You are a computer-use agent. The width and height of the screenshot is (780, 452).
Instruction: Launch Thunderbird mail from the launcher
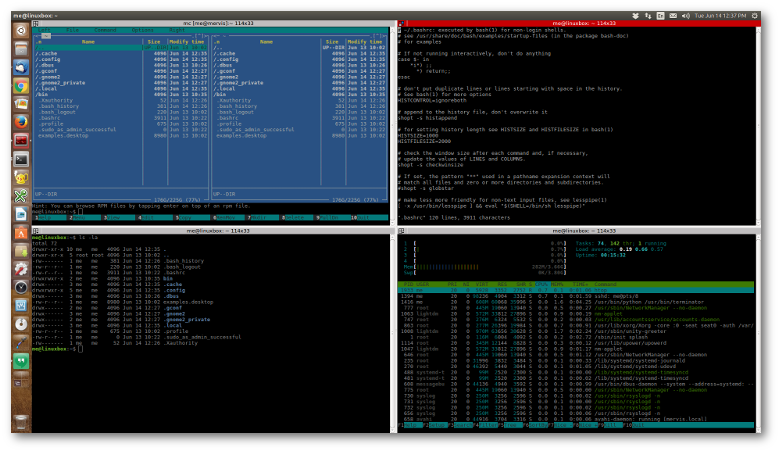(21, 67)
